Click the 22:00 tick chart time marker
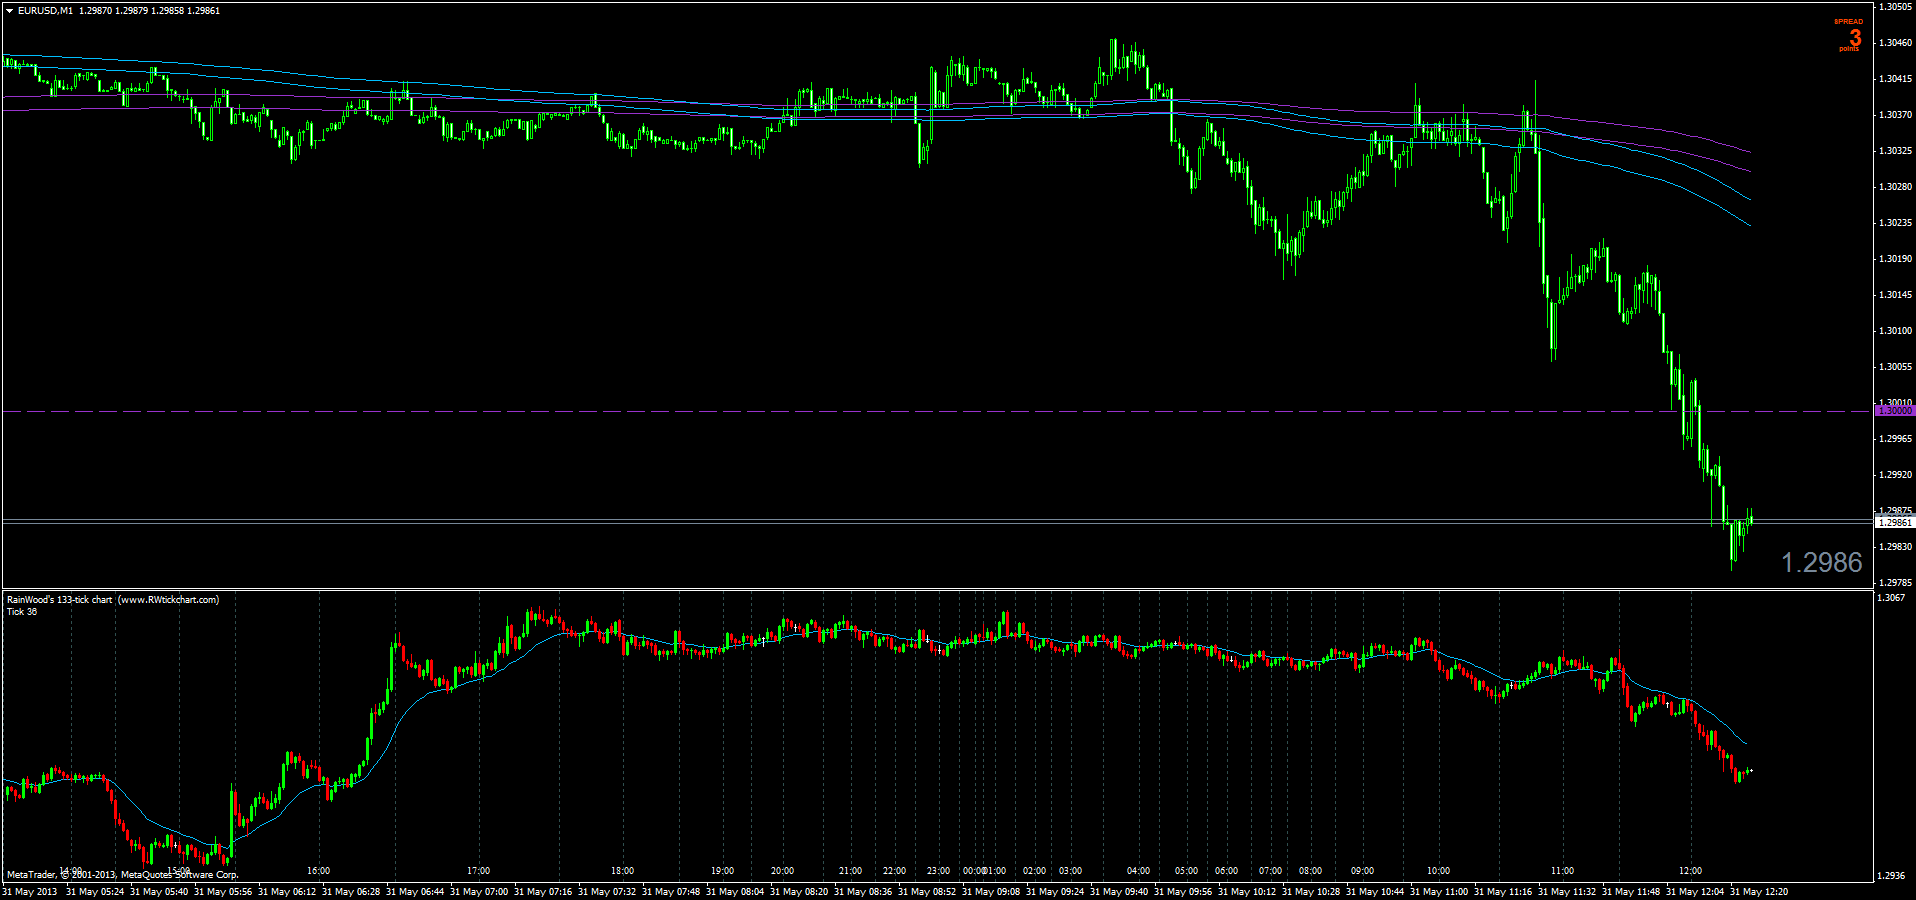This screenshot has width=1916, height=900. 894,871
